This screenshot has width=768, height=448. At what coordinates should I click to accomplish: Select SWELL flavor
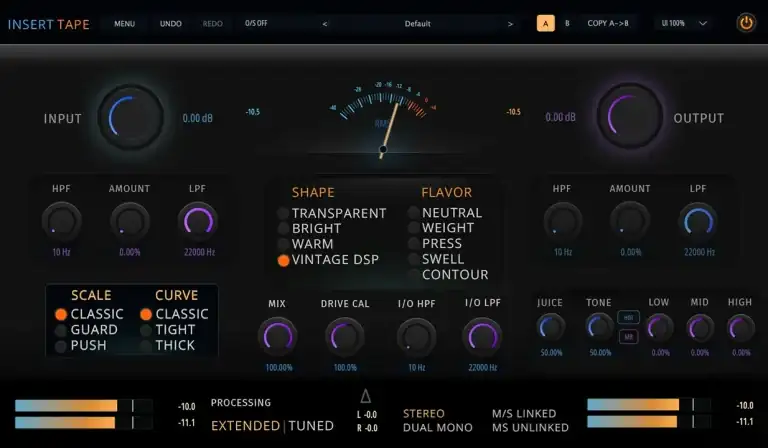pos(436,259)
